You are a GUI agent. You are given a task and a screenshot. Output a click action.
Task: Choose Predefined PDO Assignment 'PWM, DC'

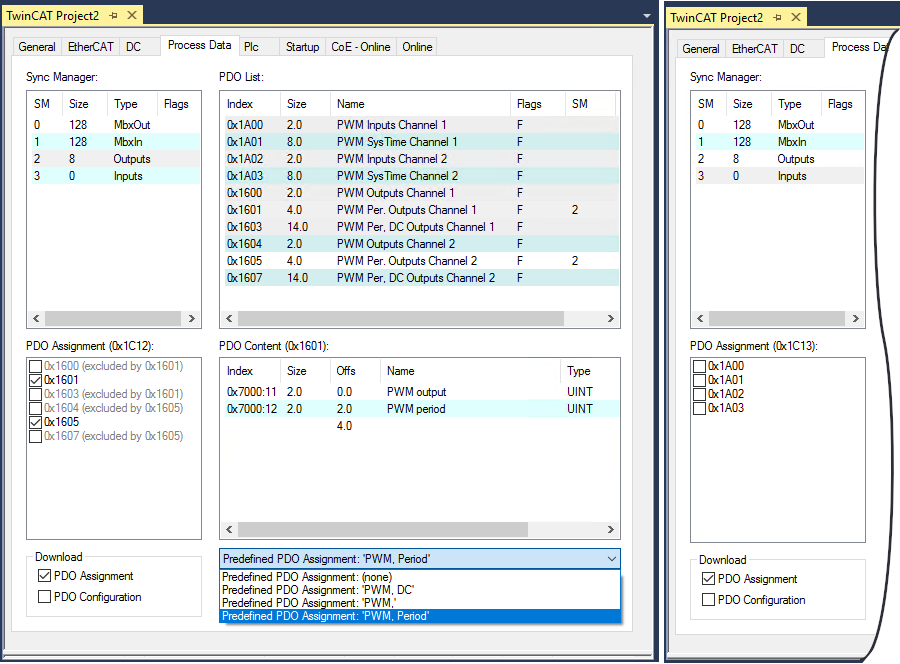click(420, 590)
